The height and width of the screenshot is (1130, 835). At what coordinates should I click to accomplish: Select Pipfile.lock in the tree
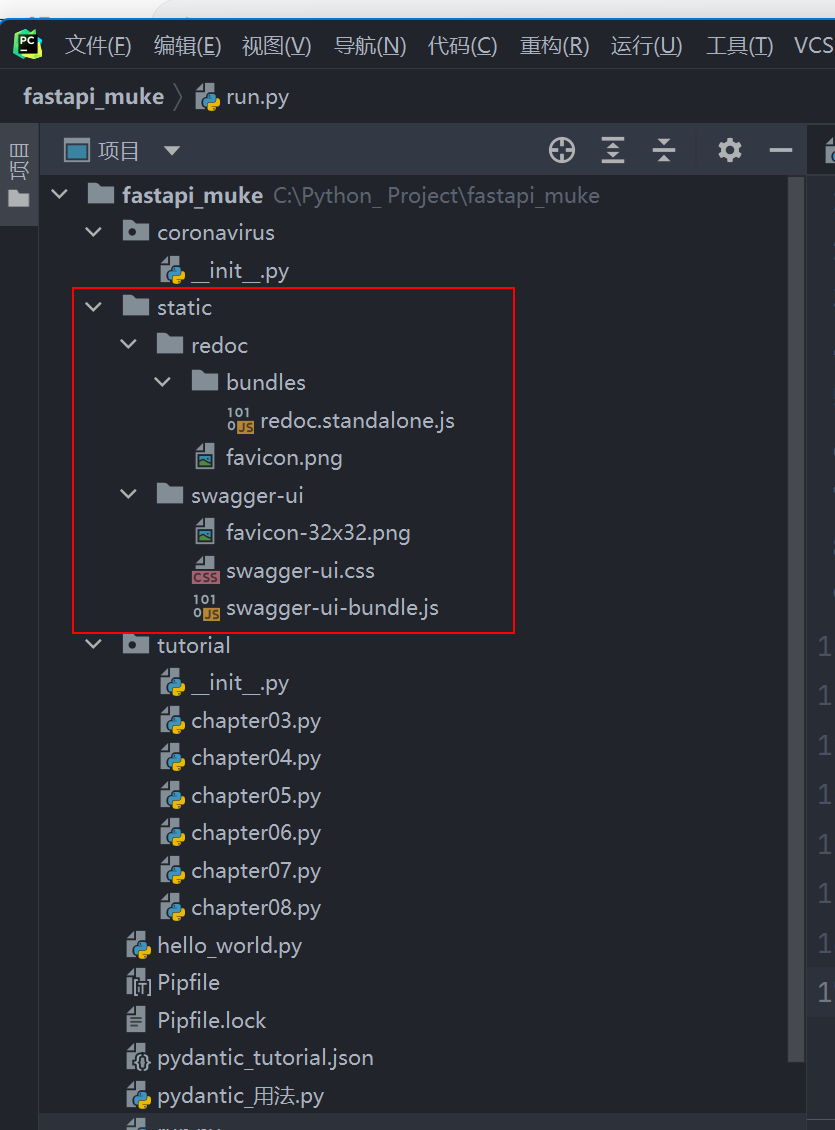click(x=211, y=1020)
